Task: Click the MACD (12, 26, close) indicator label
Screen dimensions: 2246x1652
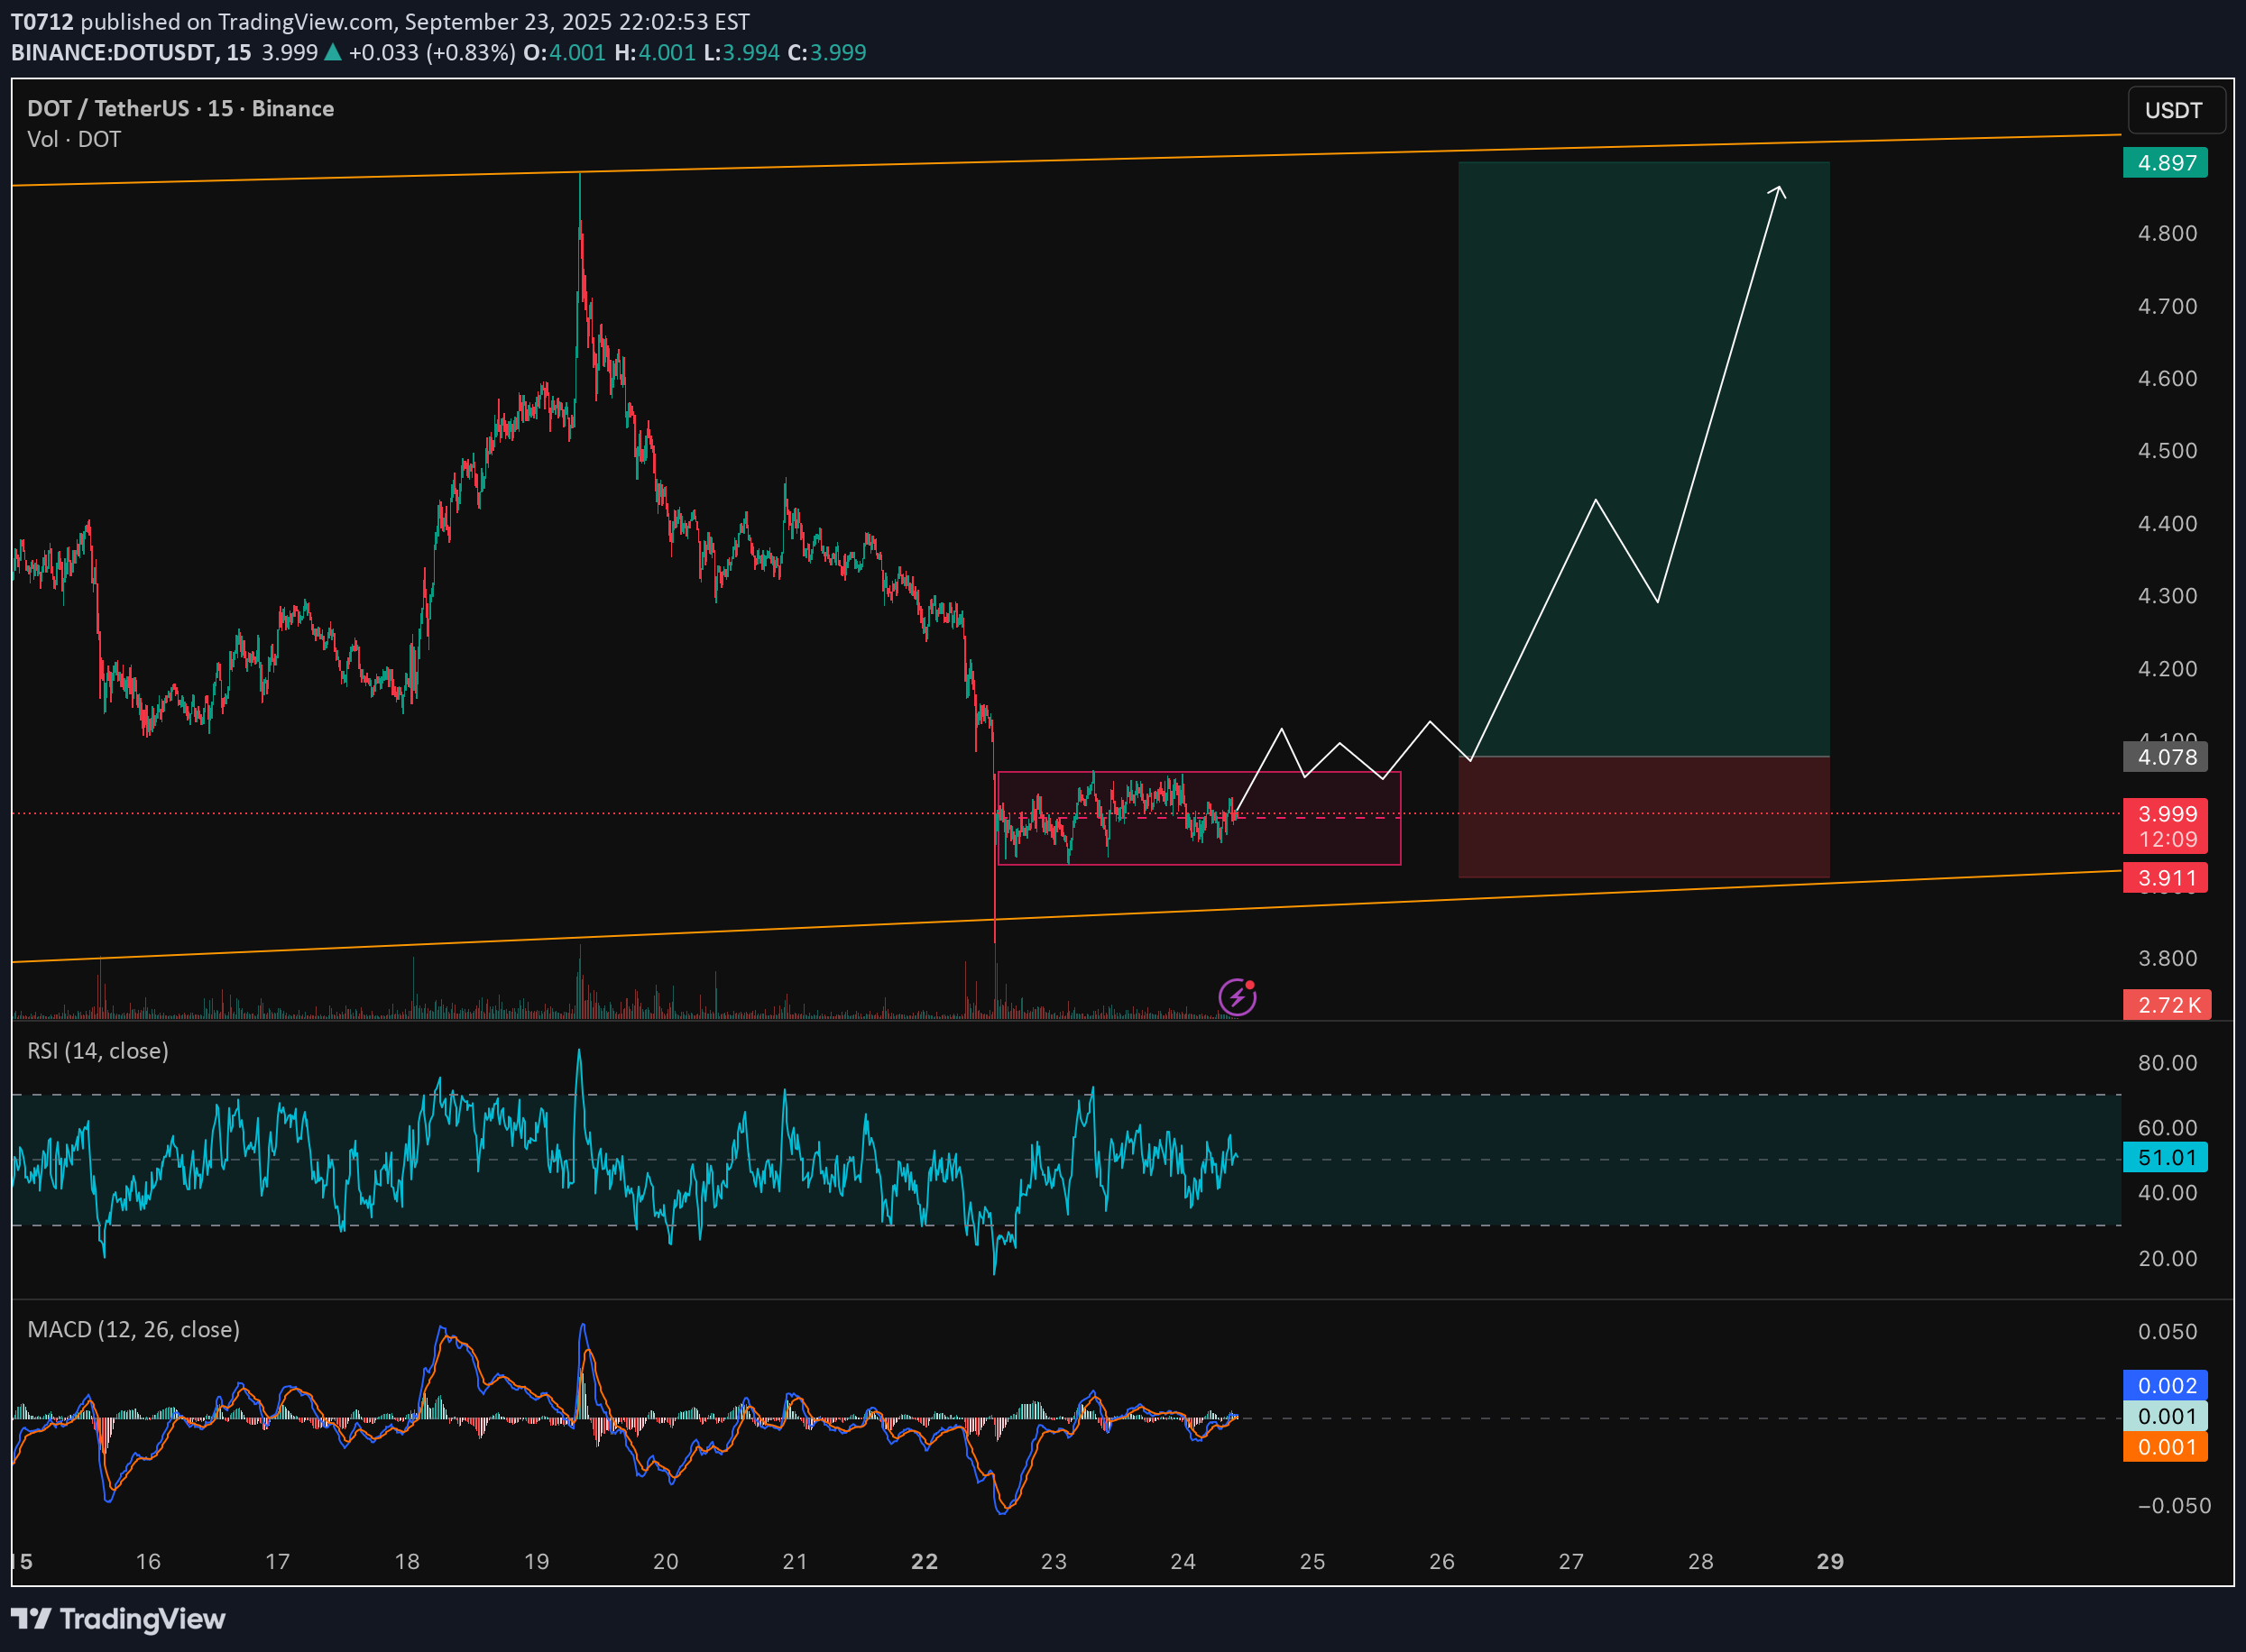Action: [x=133, y=1329]
